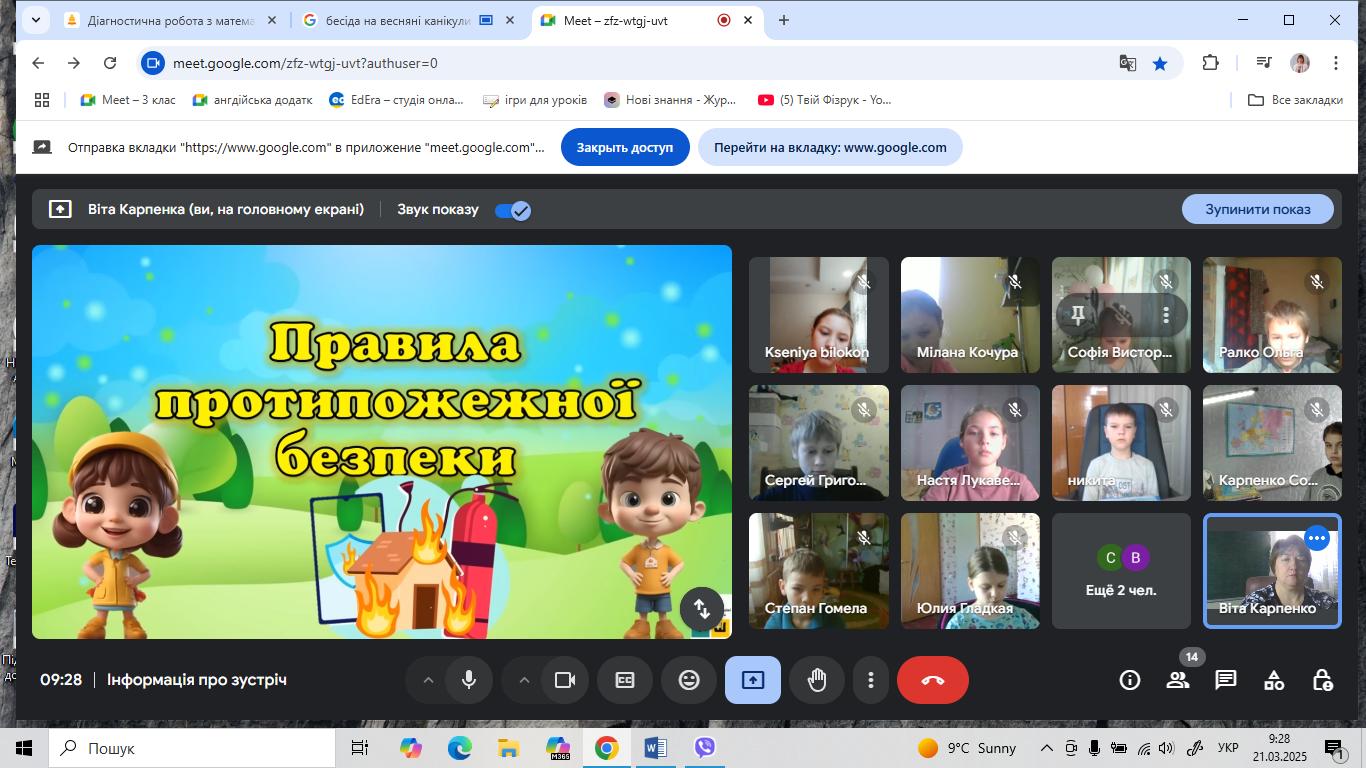Click the Windows Пошук search box
This screenshot has width=1366, height=768.
click(x=190, y=748)
